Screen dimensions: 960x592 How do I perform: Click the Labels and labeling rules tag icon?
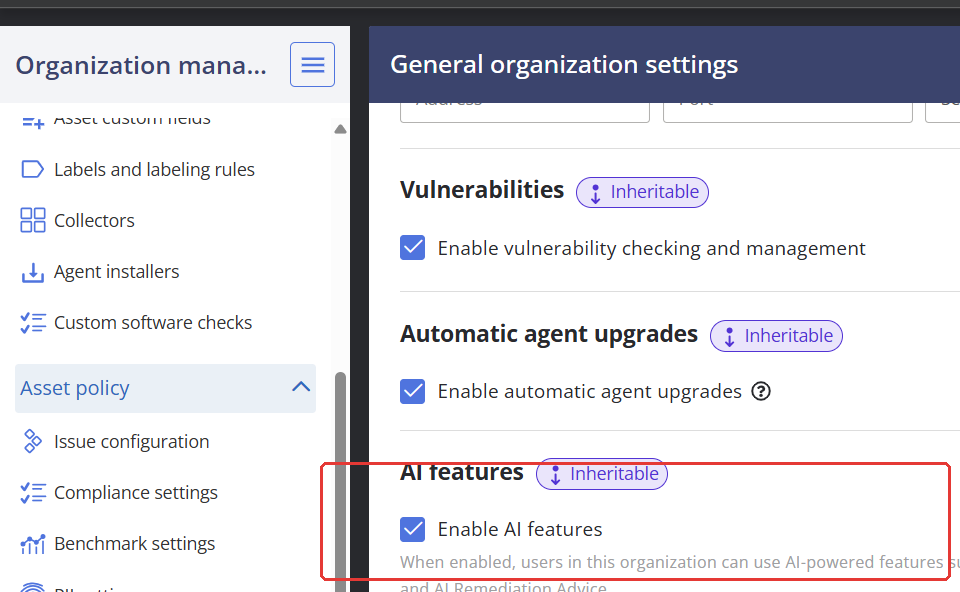[33, 169]
